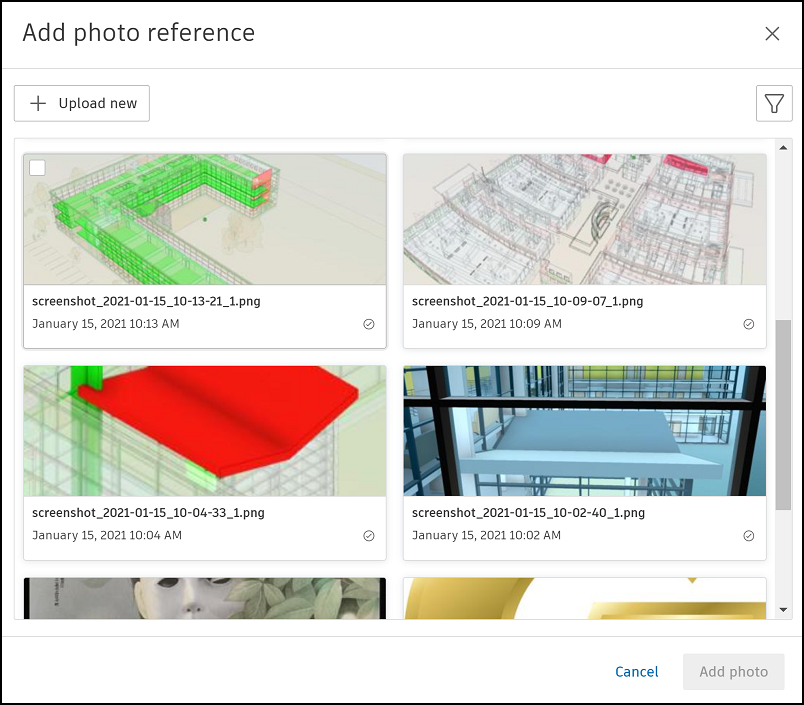This screenshot has height=705, width=804.
Task: Select the gold graphic thumbnail
Action: point(585,598)
